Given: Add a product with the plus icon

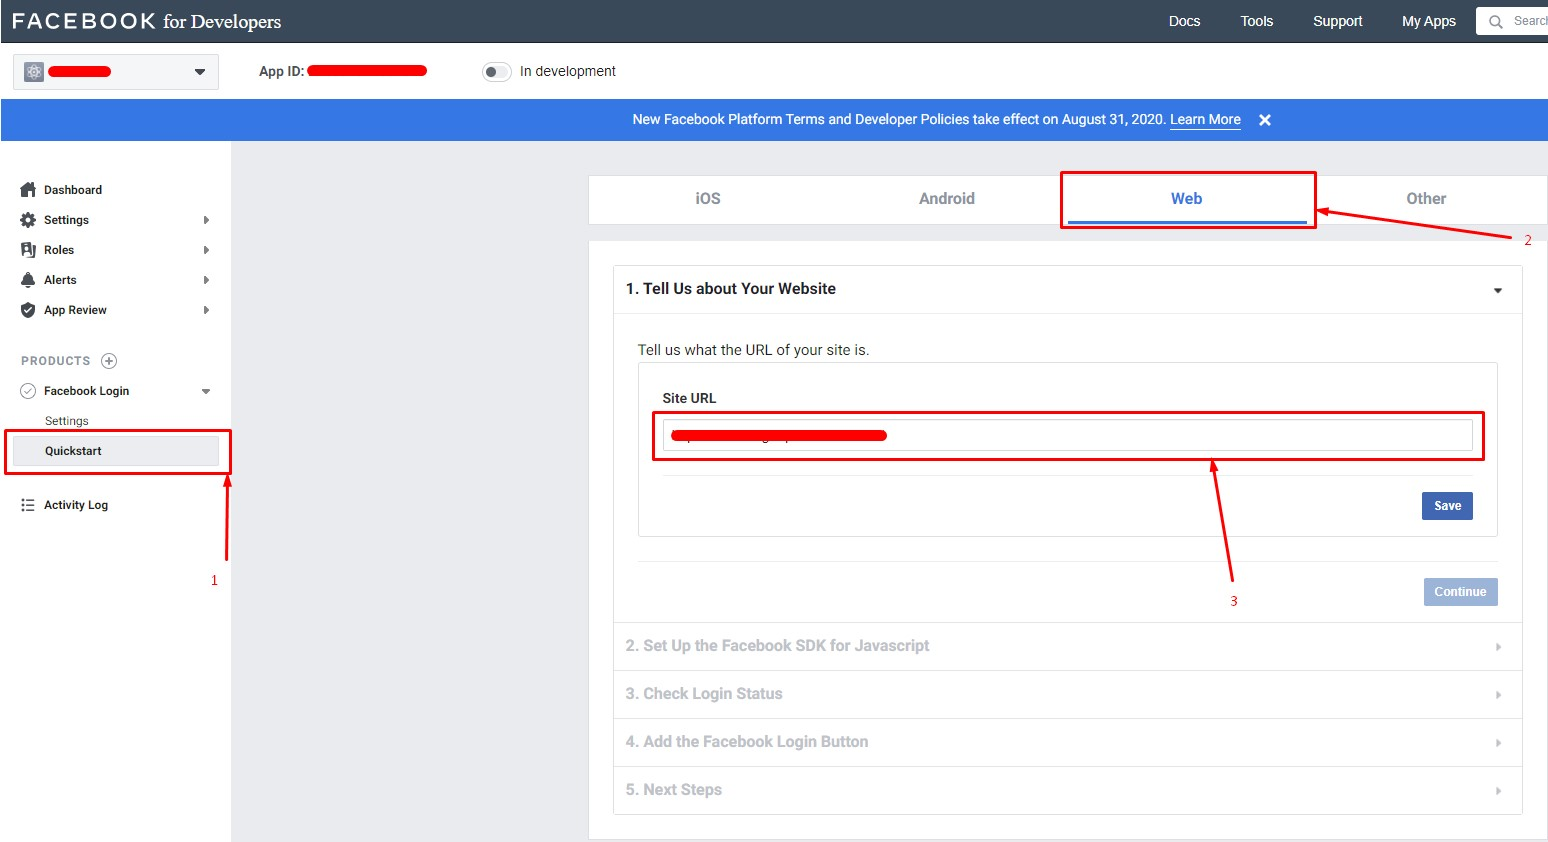Looking at the screenshot, I should pyautogui.click(x=109, y=361).
